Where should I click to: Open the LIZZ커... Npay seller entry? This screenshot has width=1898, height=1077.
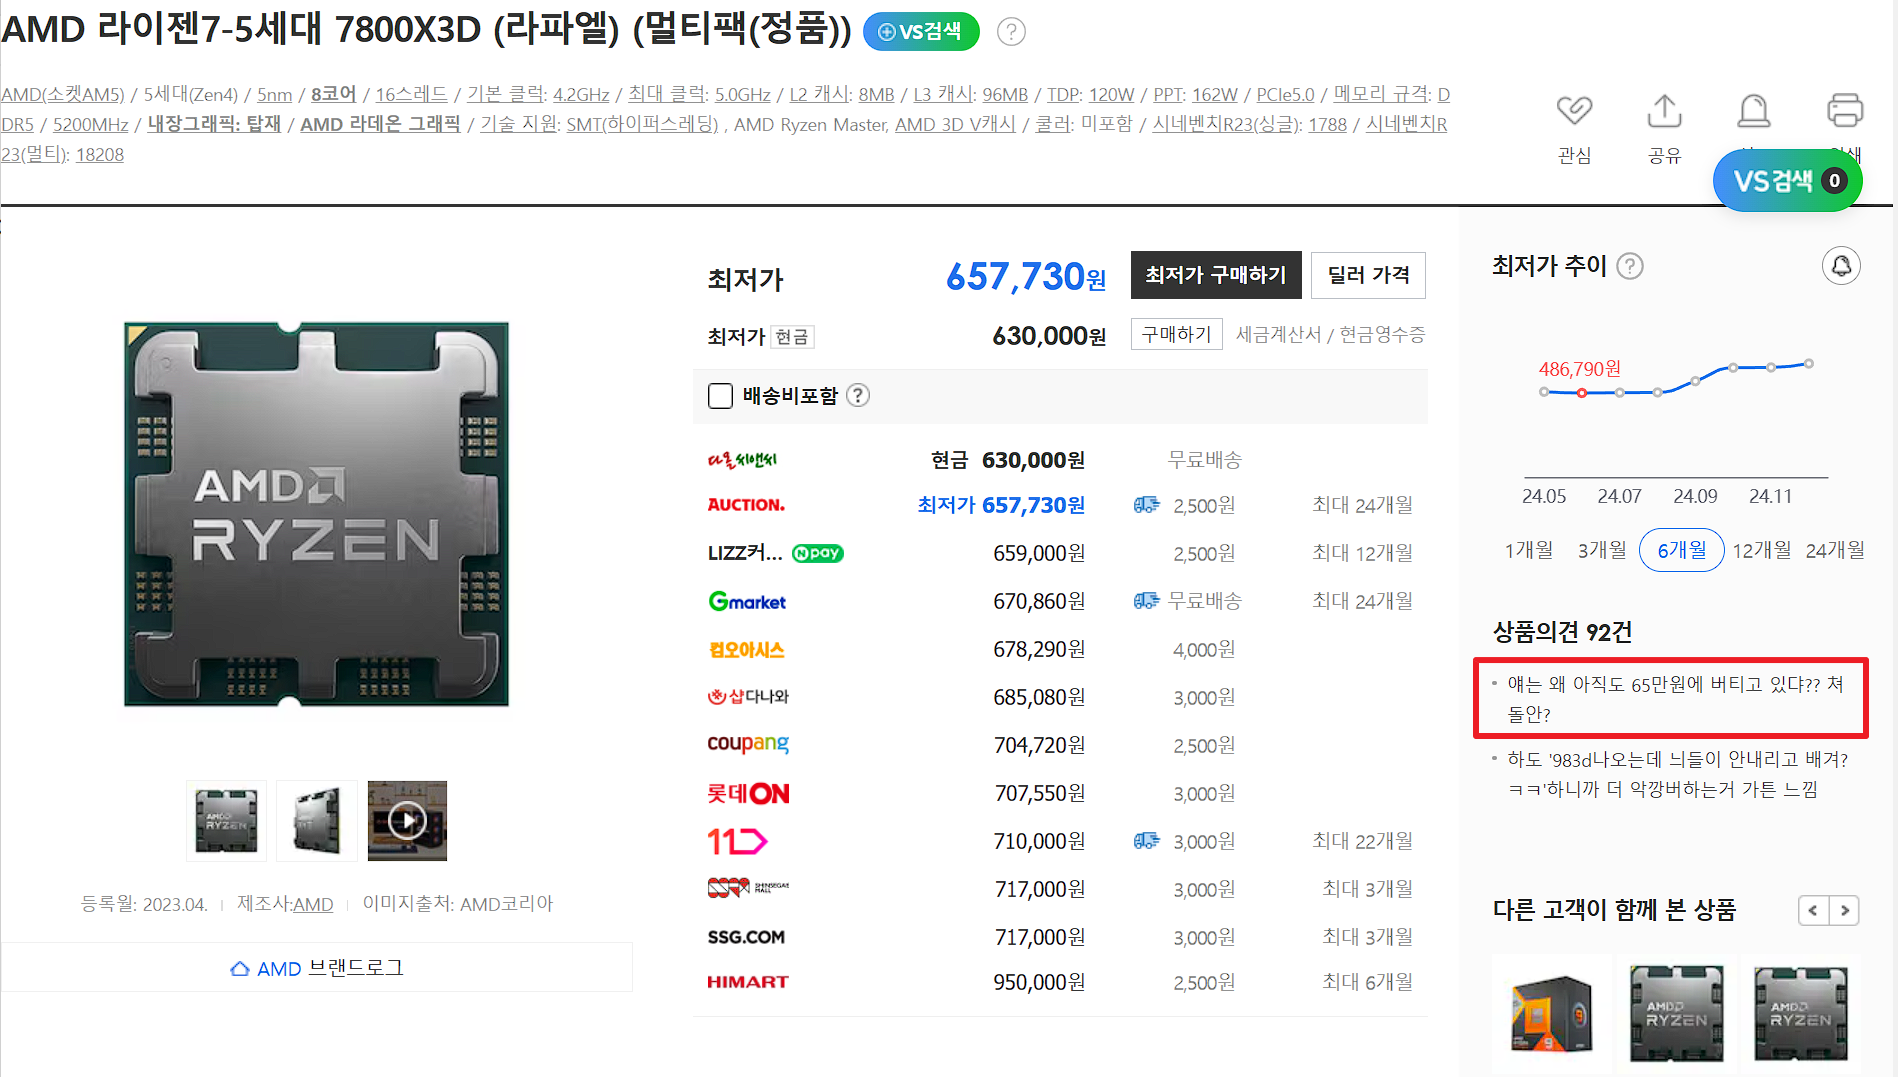click(776, 553)
